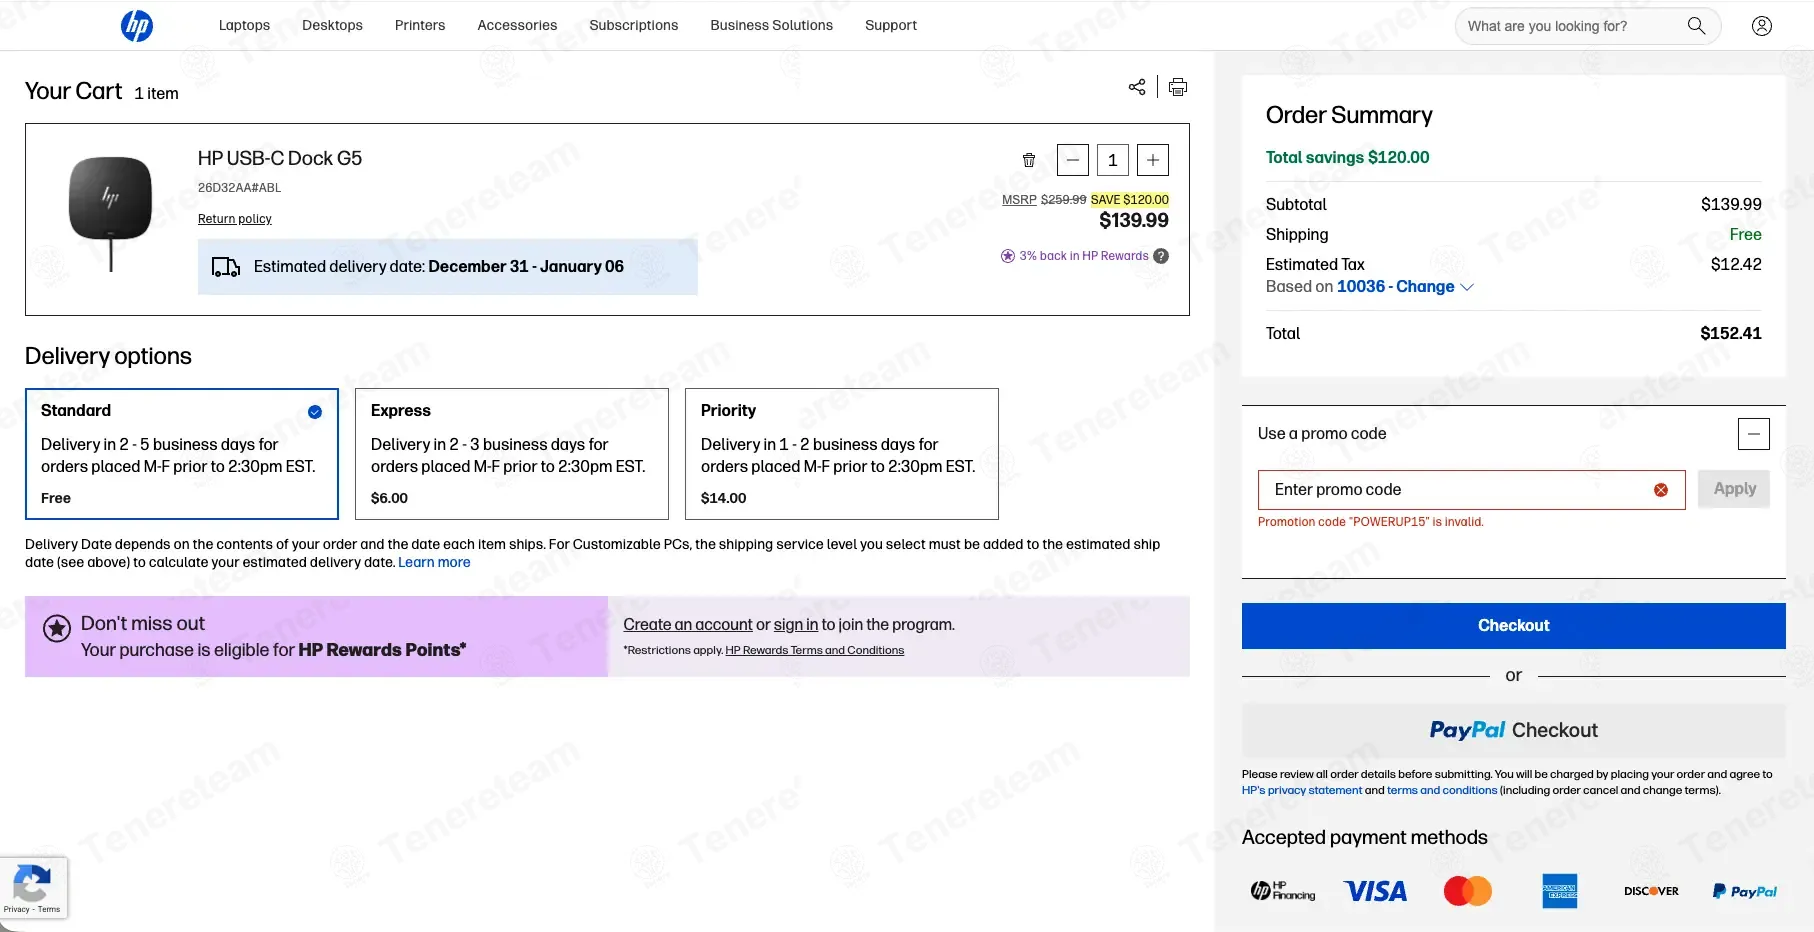The image size is (1814, 932).
Task: Select the Standard free shipping option
Action: click(x=181, y=453)
